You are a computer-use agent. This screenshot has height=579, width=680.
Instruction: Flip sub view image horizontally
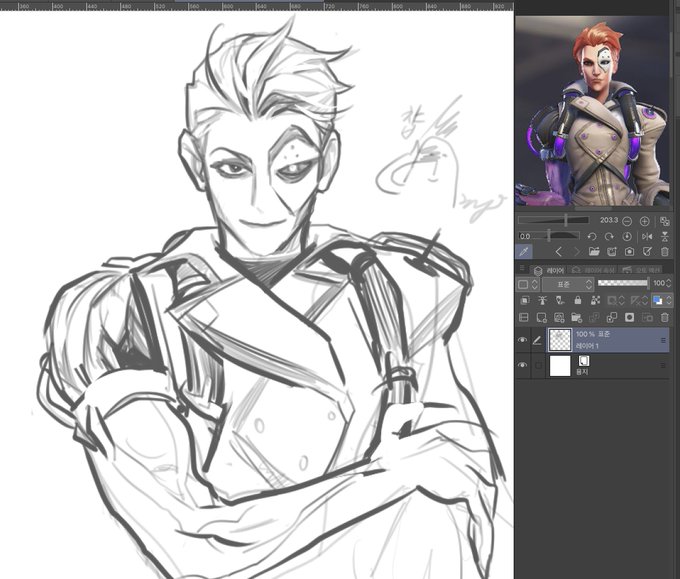point(647,236)
